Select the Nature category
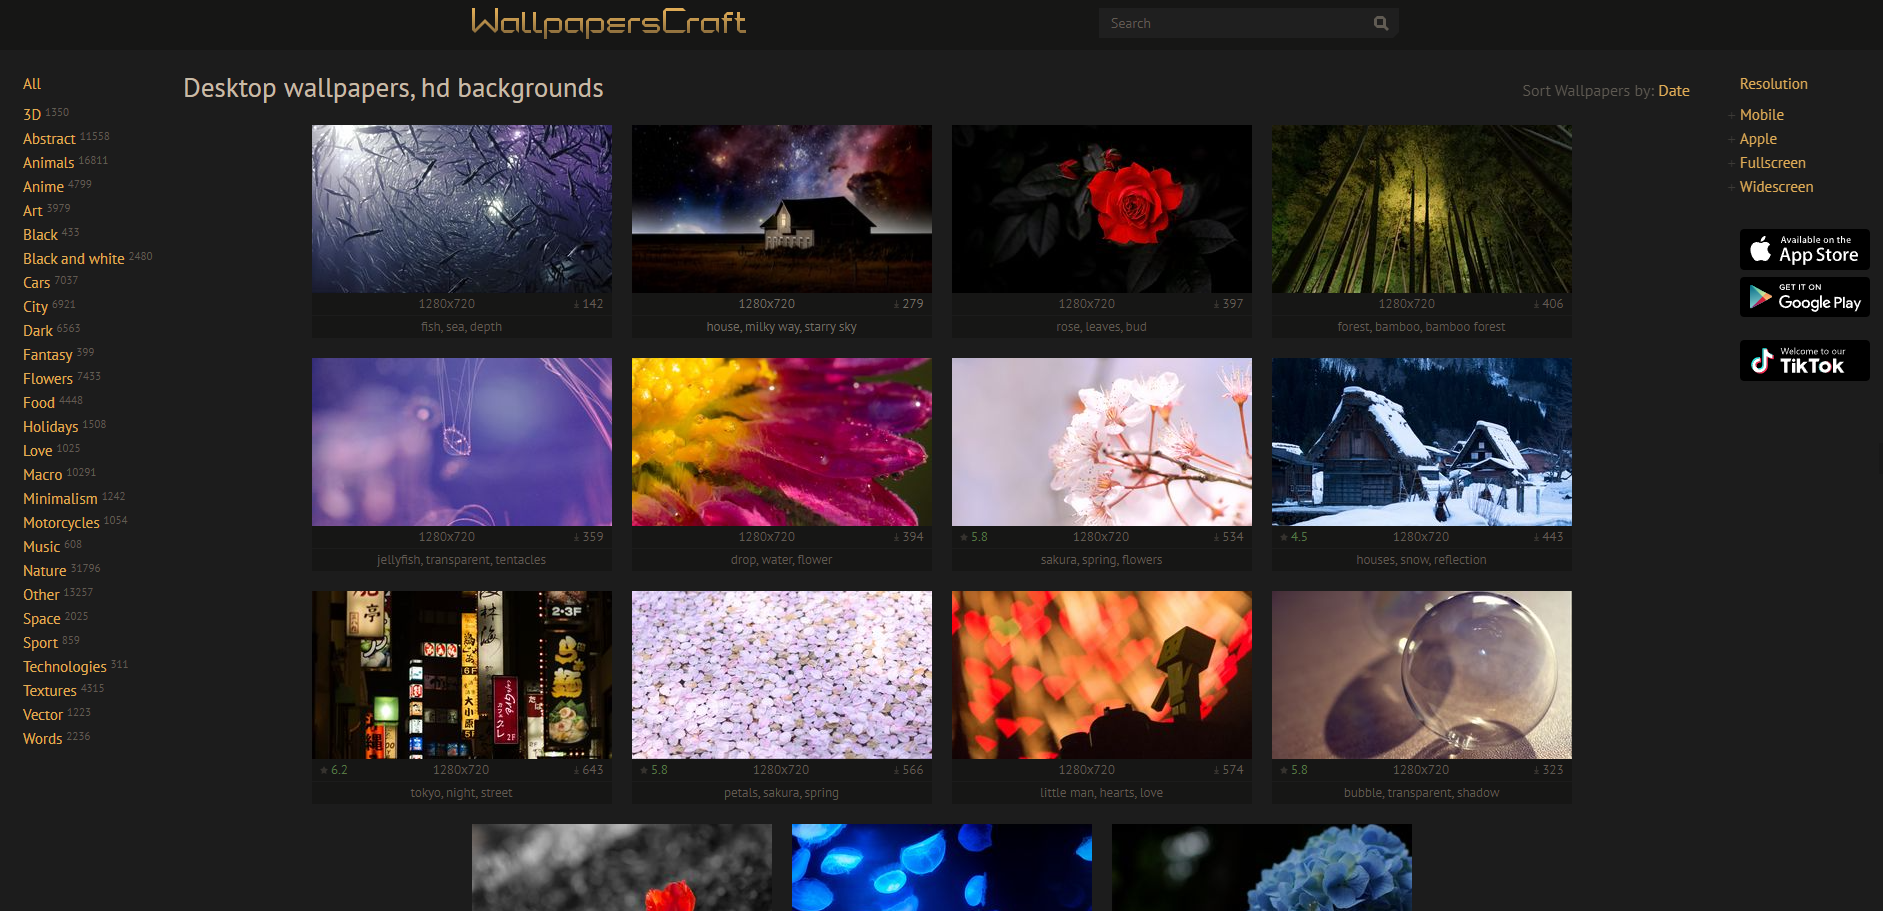Screen dimensions: 1883x911 point(45,571)
